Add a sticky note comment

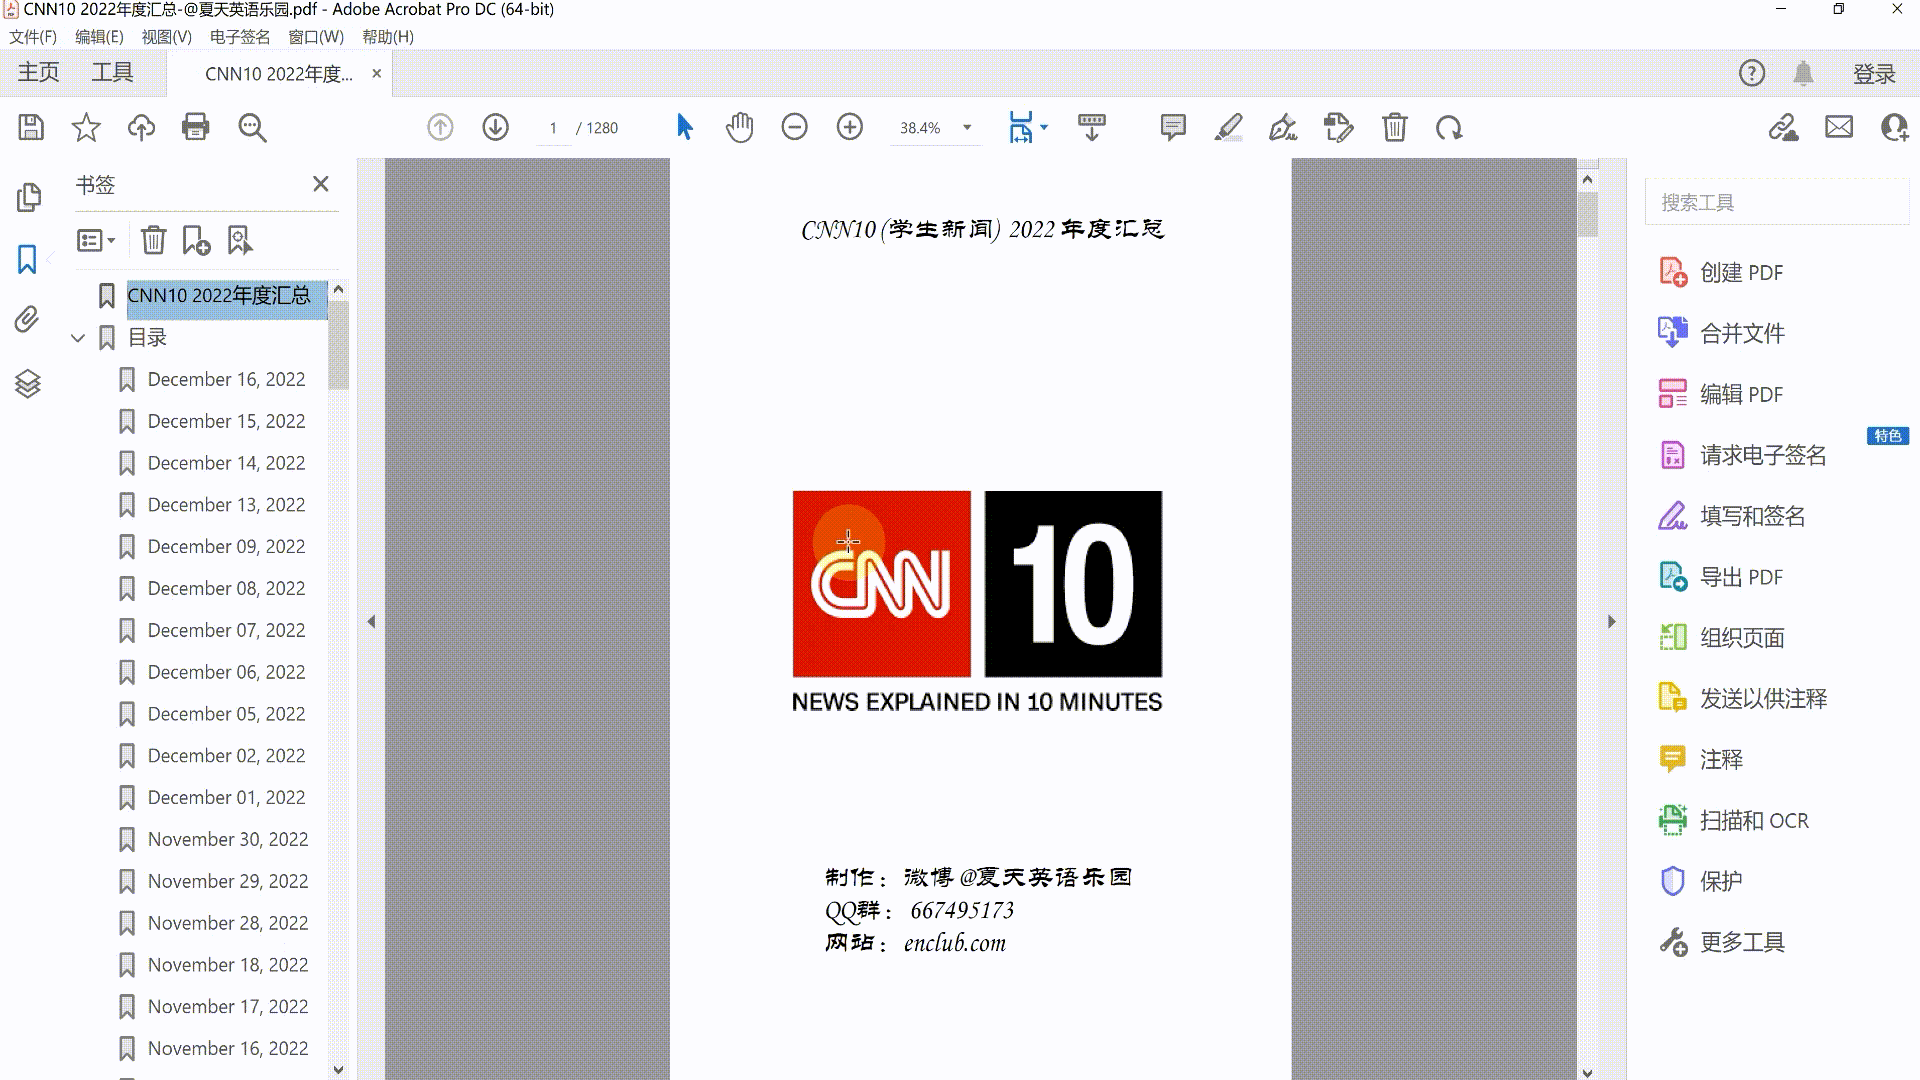coord(1173,127)
